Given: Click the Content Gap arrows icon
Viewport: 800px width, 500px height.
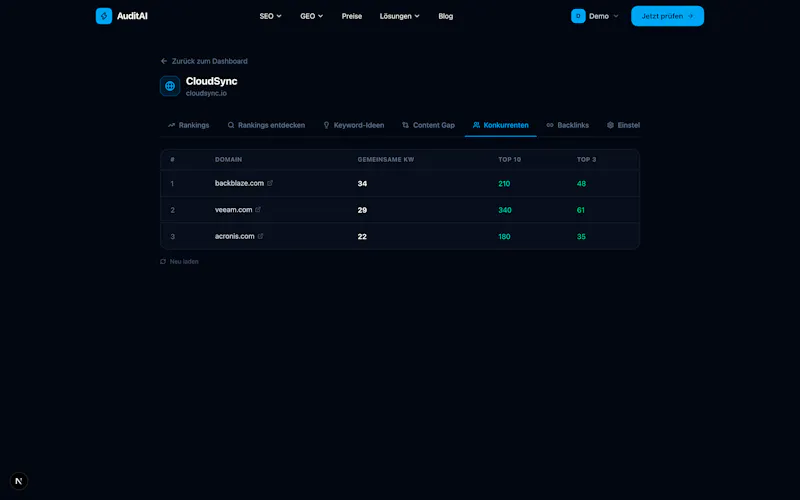Looking at the screenshot, I should pyautogui.click(x=406, y=125).
